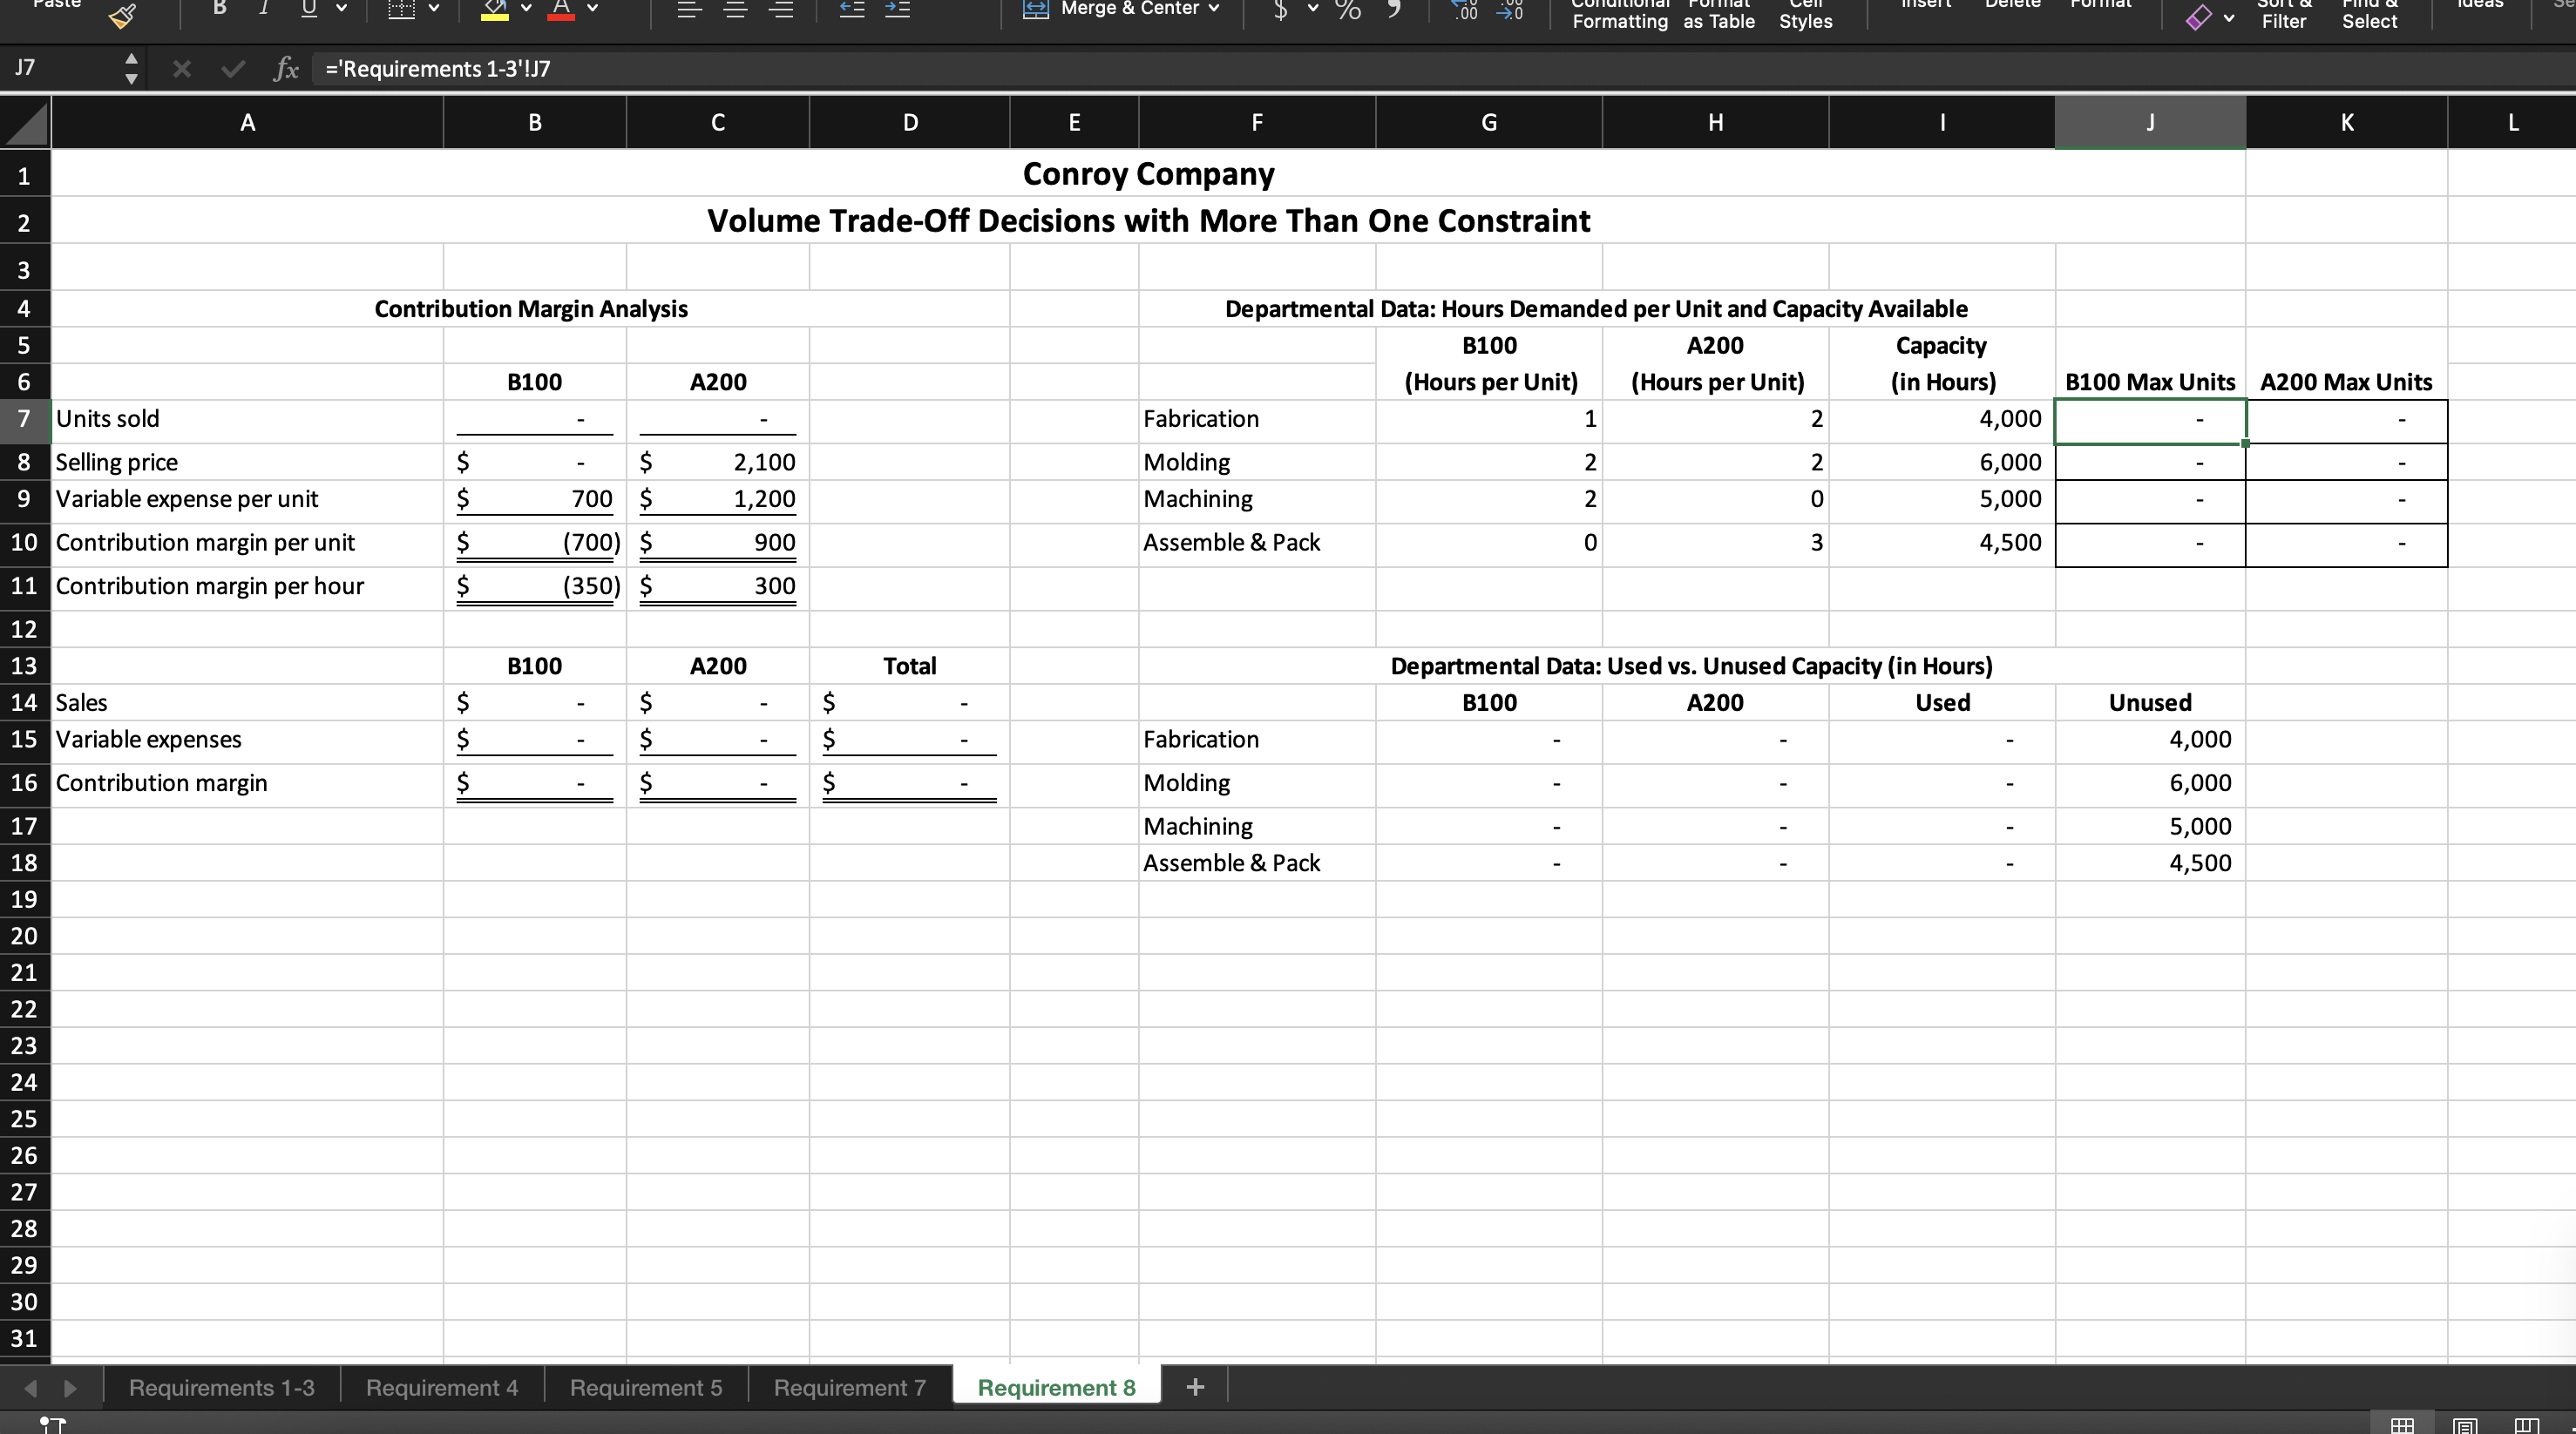
Task: Toggle left text alignment
Action: pyautogui.click(x=689, y=10)
